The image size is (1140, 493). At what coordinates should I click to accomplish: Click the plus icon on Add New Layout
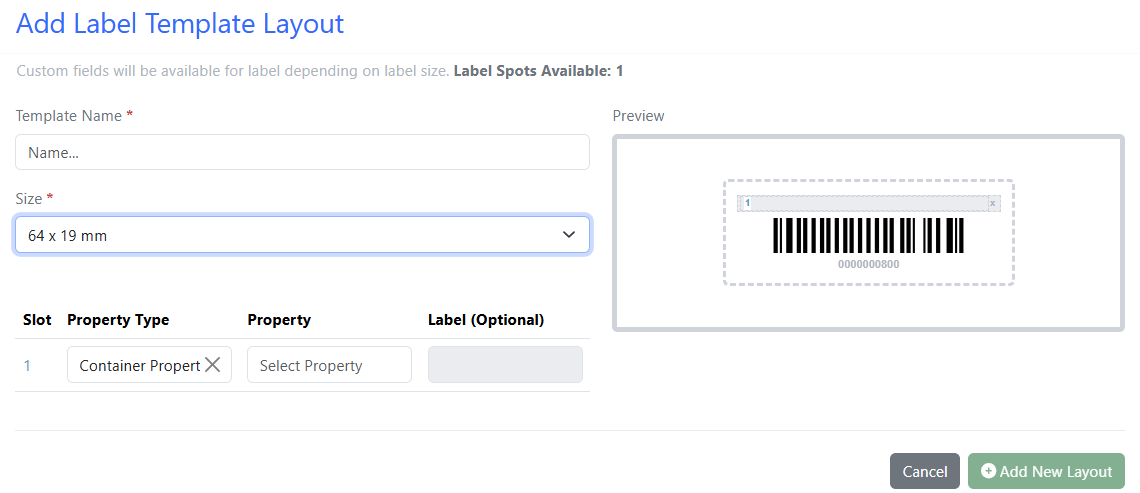coord(988,471)
